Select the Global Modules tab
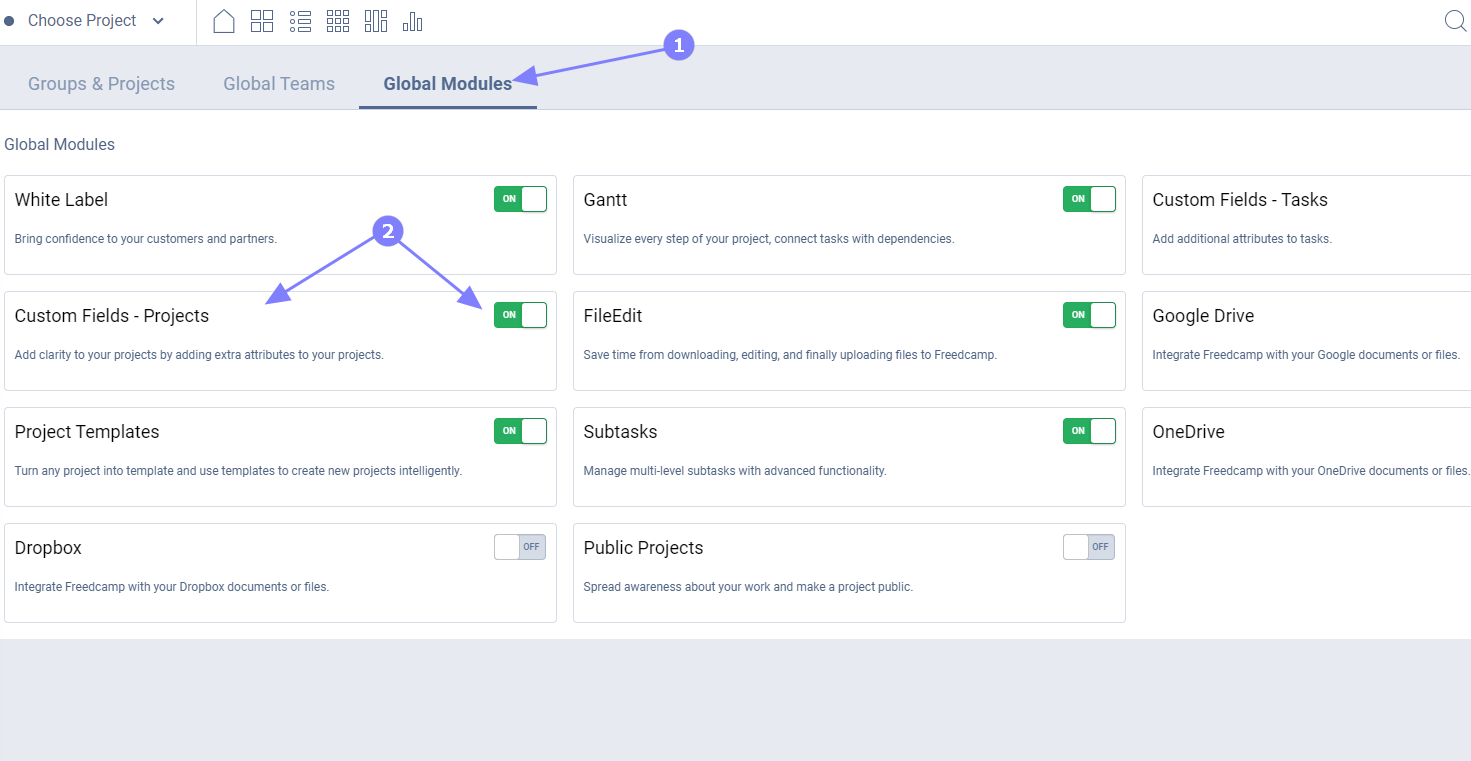Viewport: 1471px width, 761px height. click(x=447, y=84)
